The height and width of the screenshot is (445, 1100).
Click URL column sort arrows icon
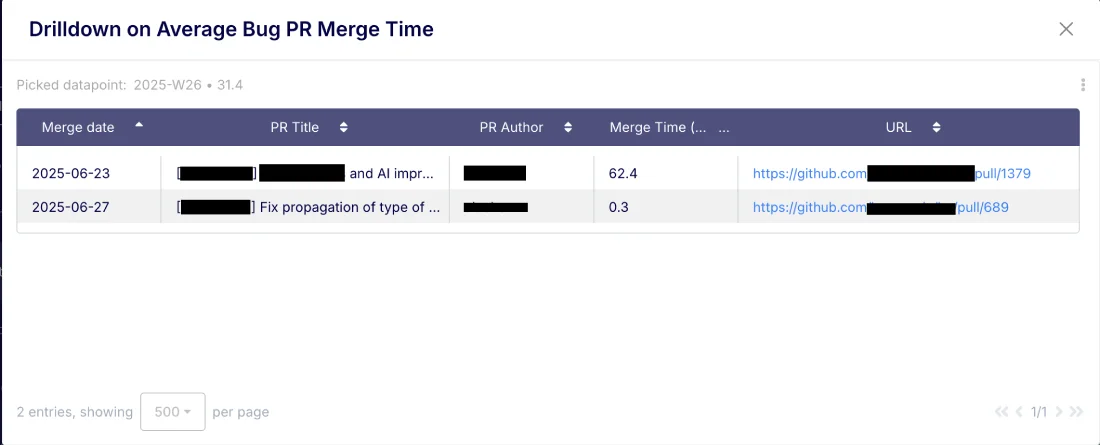936,128
